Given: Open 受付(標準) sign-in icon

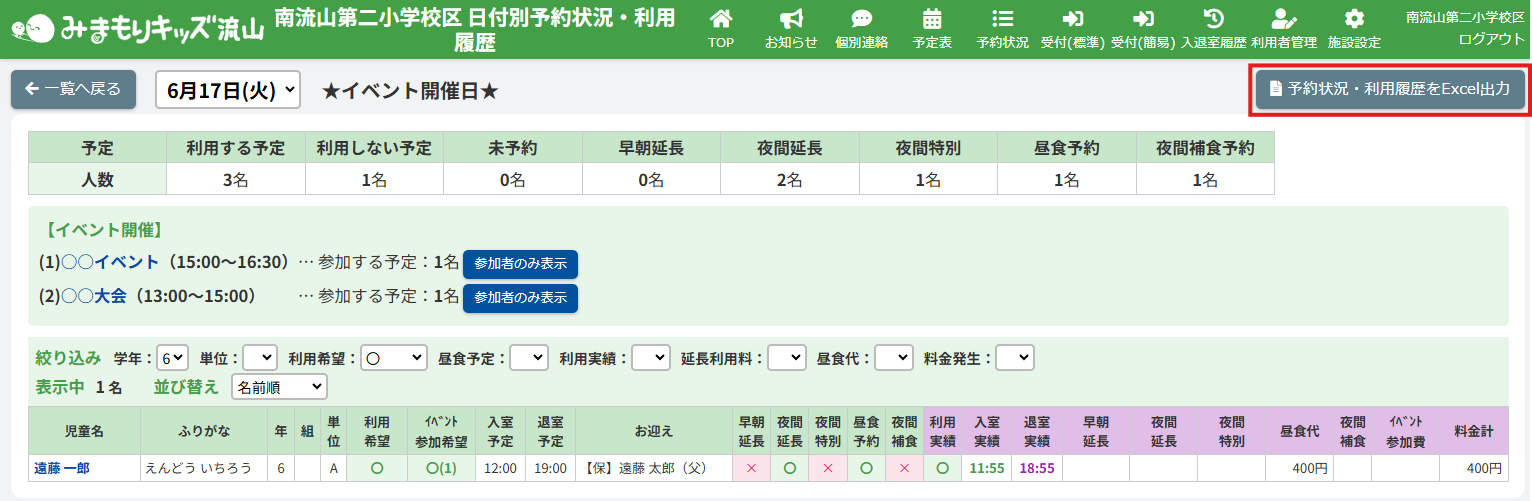Looking at the screenshot, I should (1072, 29).
